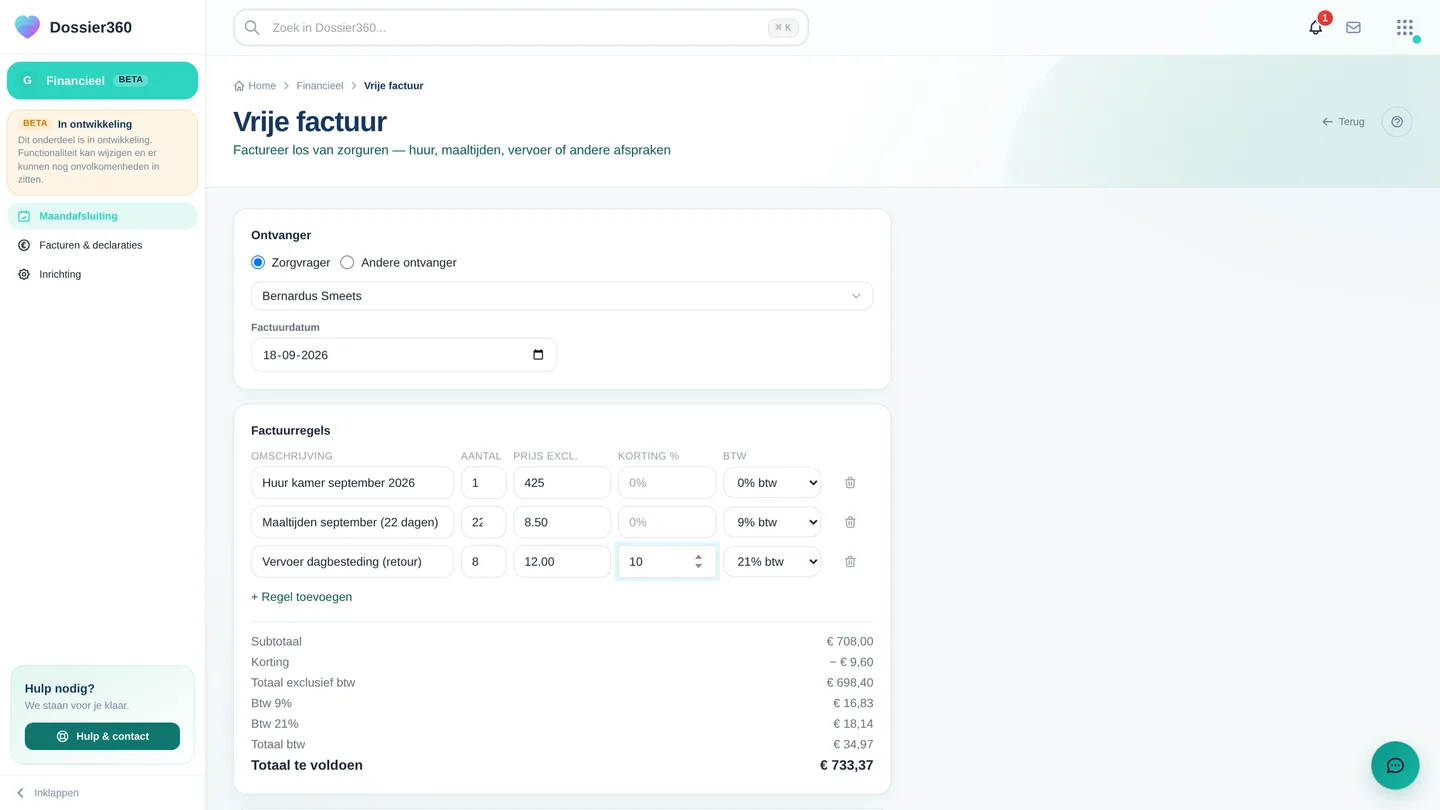Click the Factuurdatum field 18-09-2026
The image size is (1440, 810).
[x=404, y=355]
